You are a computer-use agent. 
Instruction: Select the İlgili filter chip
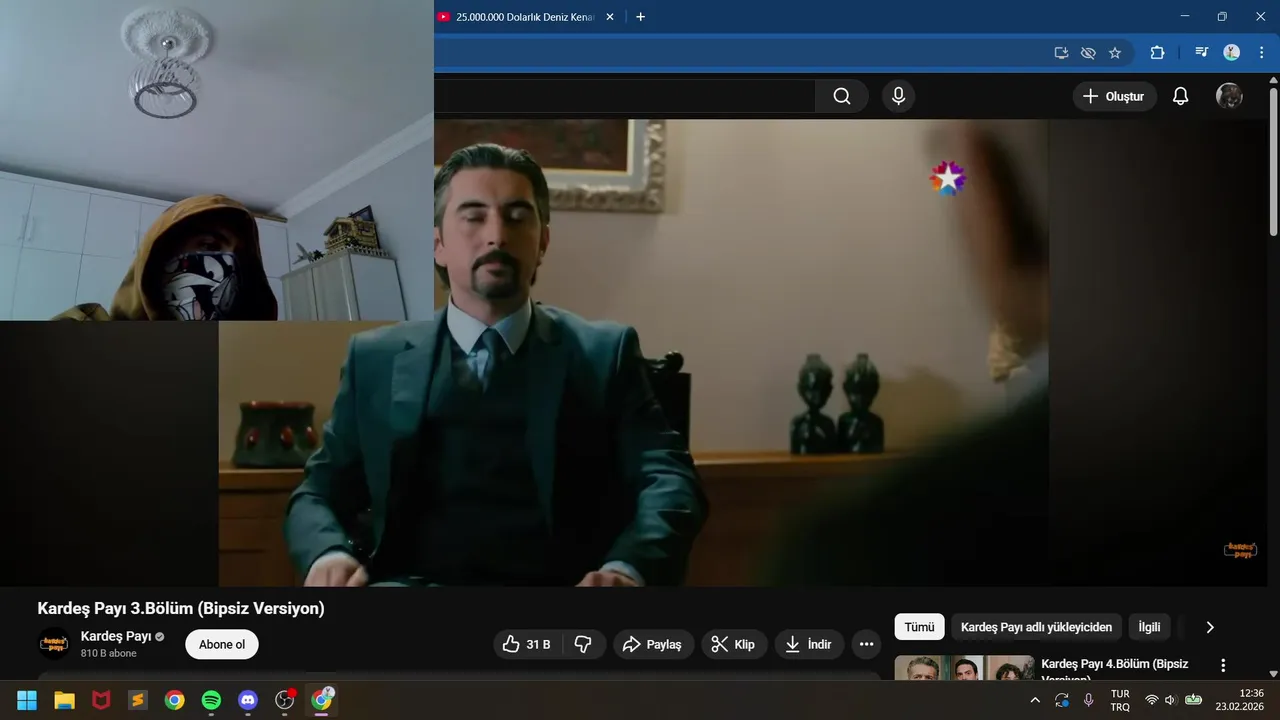coord(1150,627)
